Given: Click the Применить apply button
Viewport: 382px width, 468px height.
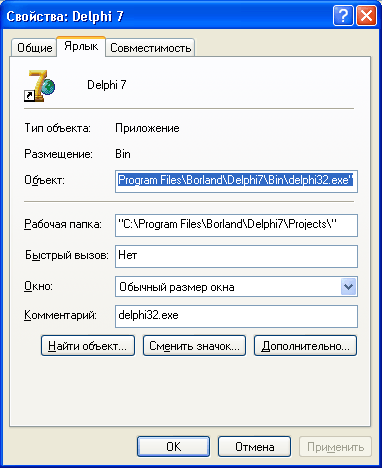Looking at the screenshot, I should coord(335,447).
